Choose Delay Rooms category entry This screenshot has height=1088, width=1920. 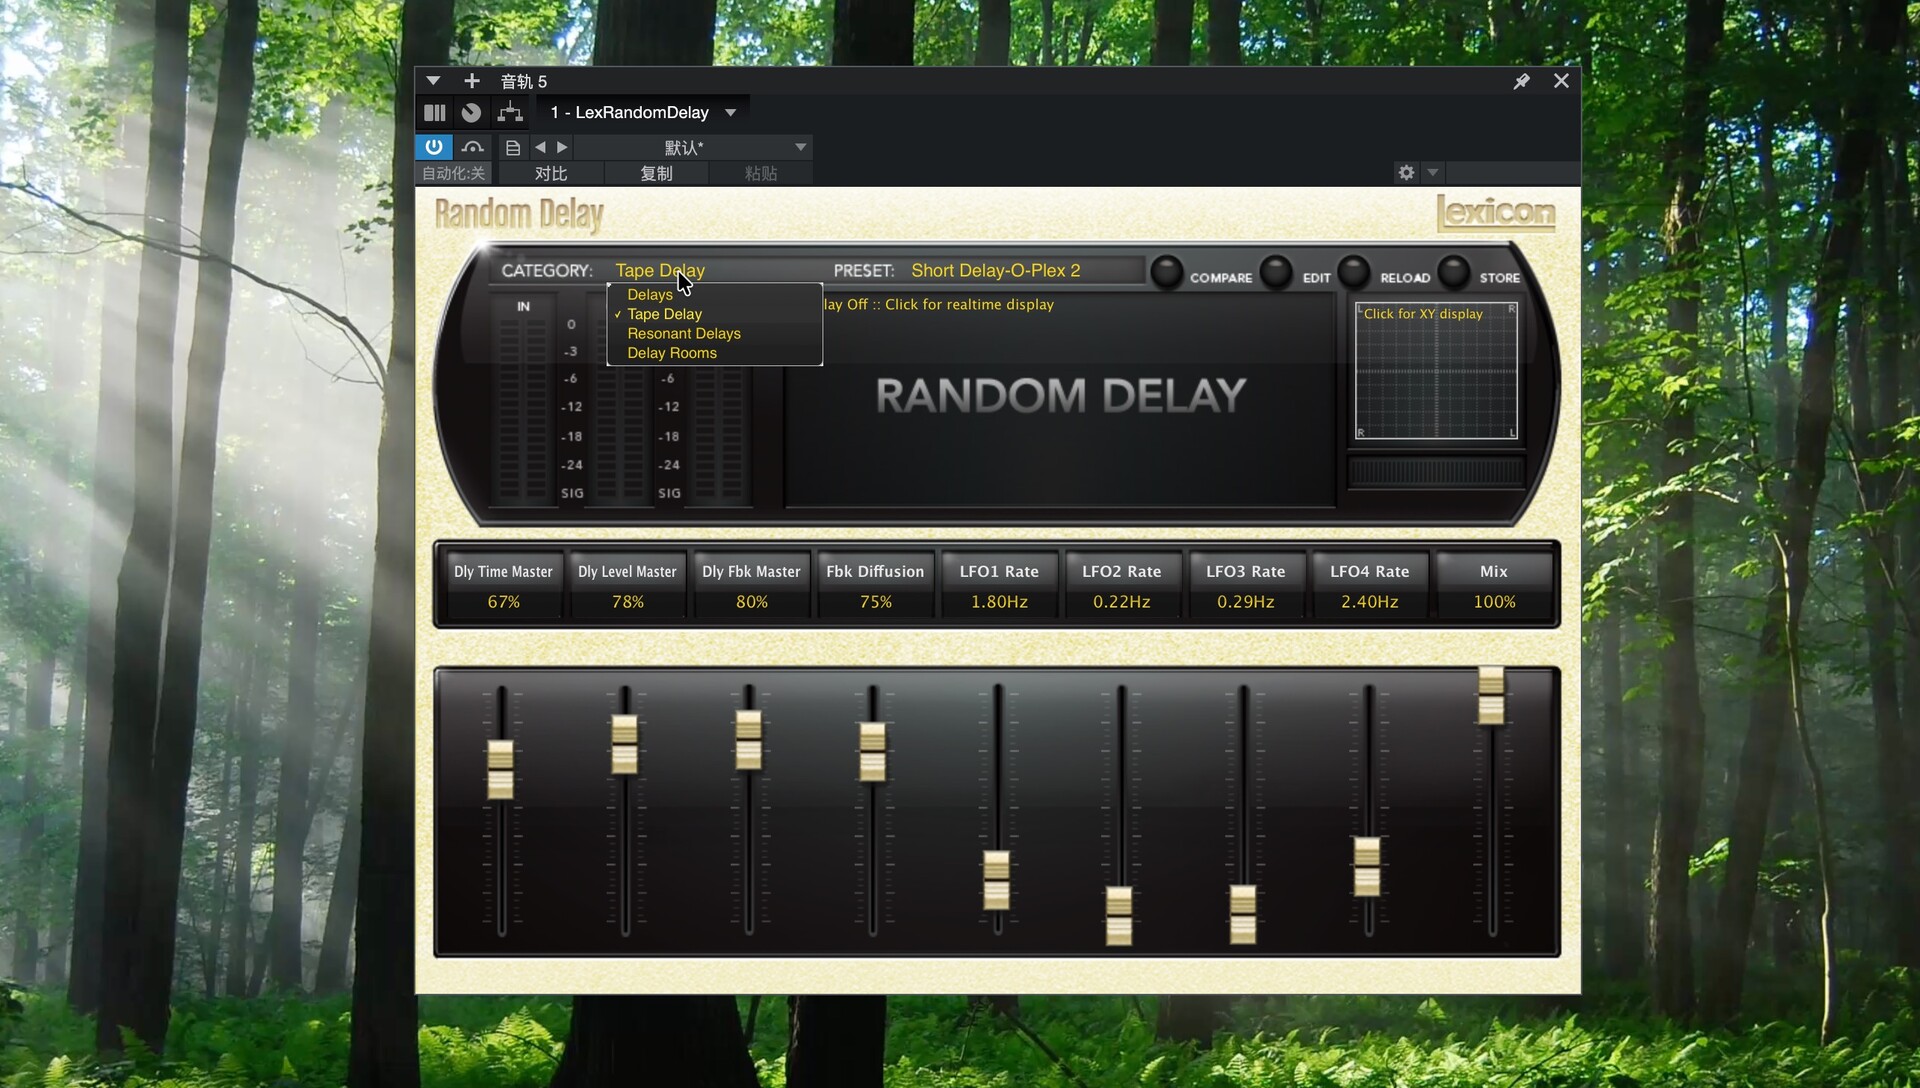coord(672,353)
